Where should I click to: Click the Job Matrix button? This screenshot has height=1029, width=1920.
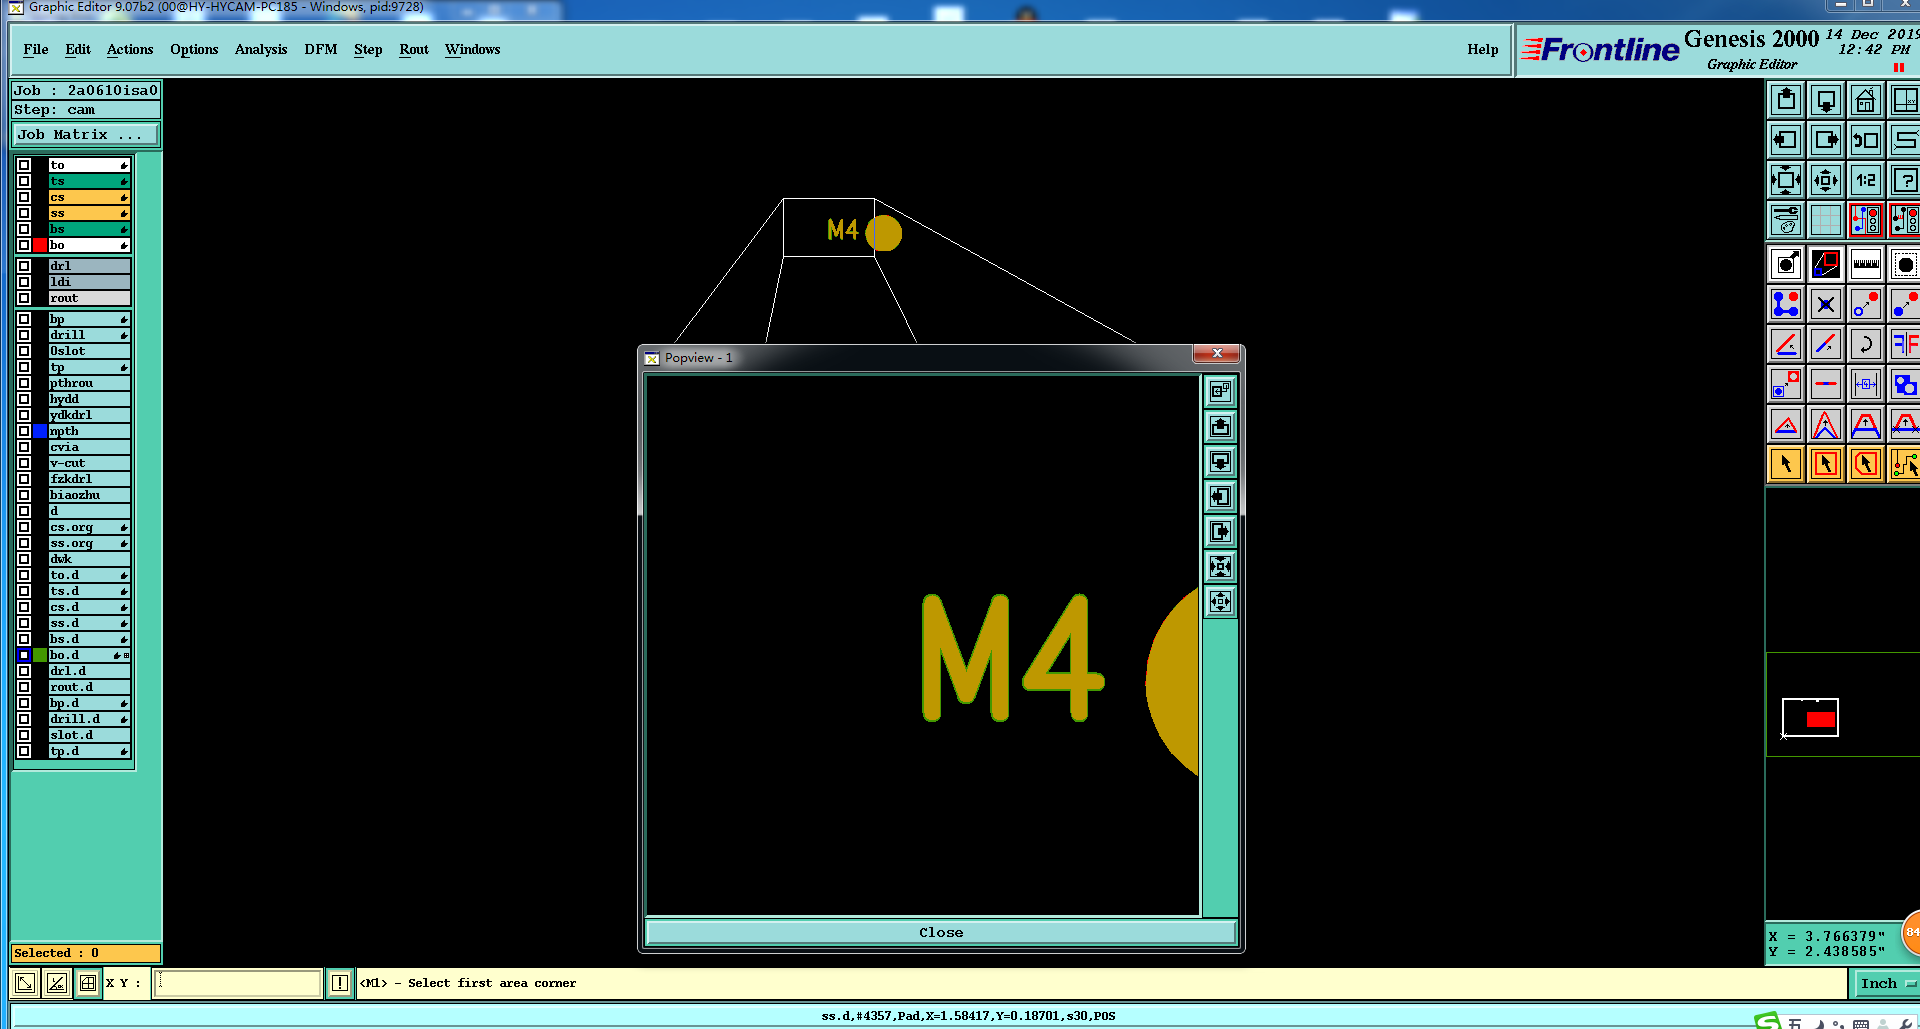(x=86, y=135)
